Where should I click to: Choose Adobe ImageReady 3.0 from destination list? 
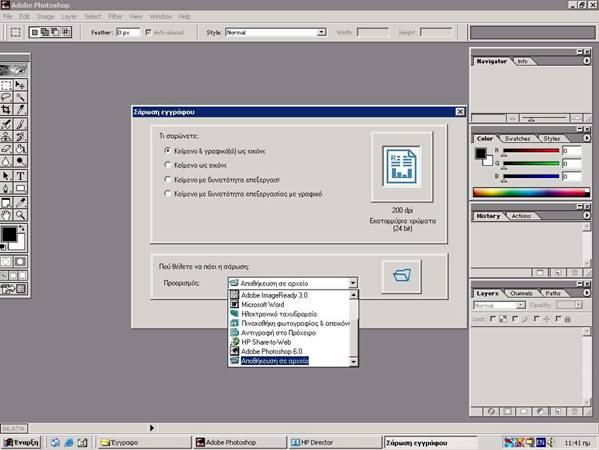[x=289, y=295]
